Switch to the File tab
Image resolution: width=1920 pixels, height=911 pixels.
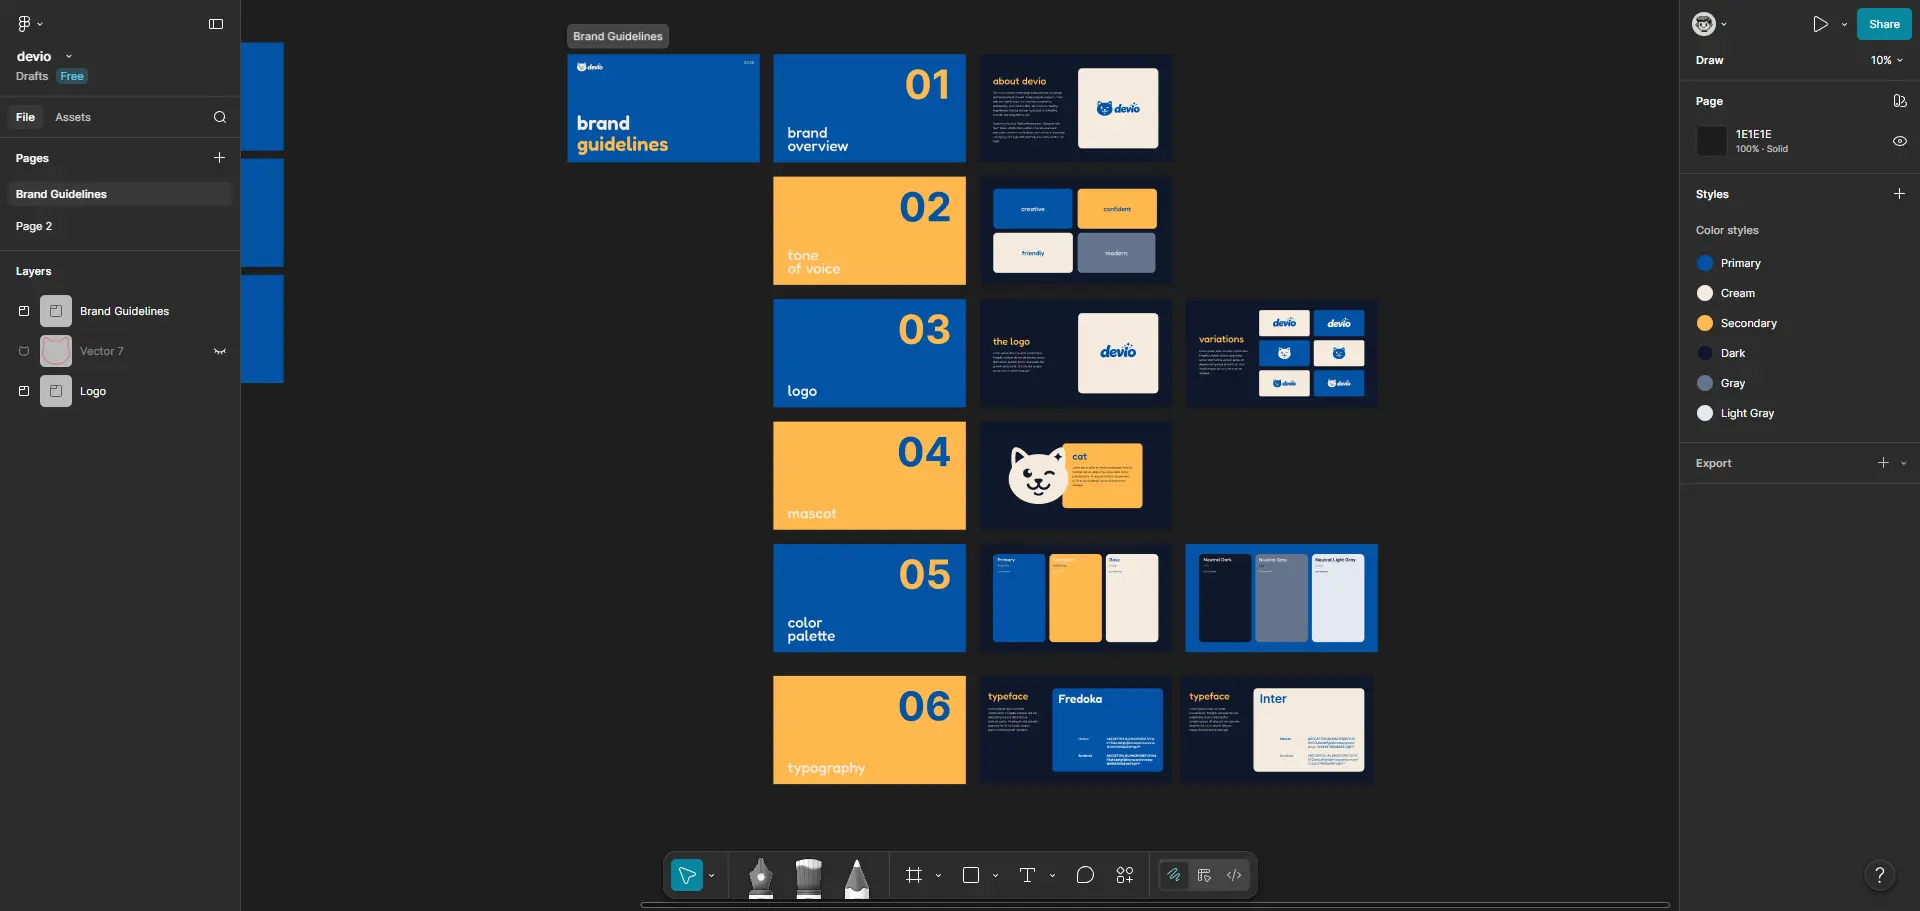[25, 117]
